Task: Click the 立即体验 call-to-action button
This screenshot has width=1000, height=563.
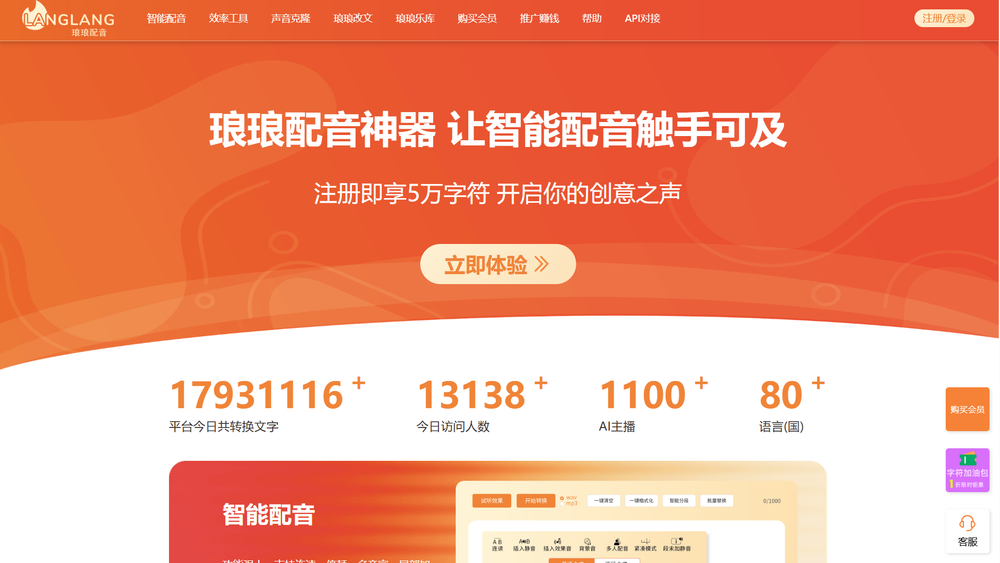Action: (497, 264)
